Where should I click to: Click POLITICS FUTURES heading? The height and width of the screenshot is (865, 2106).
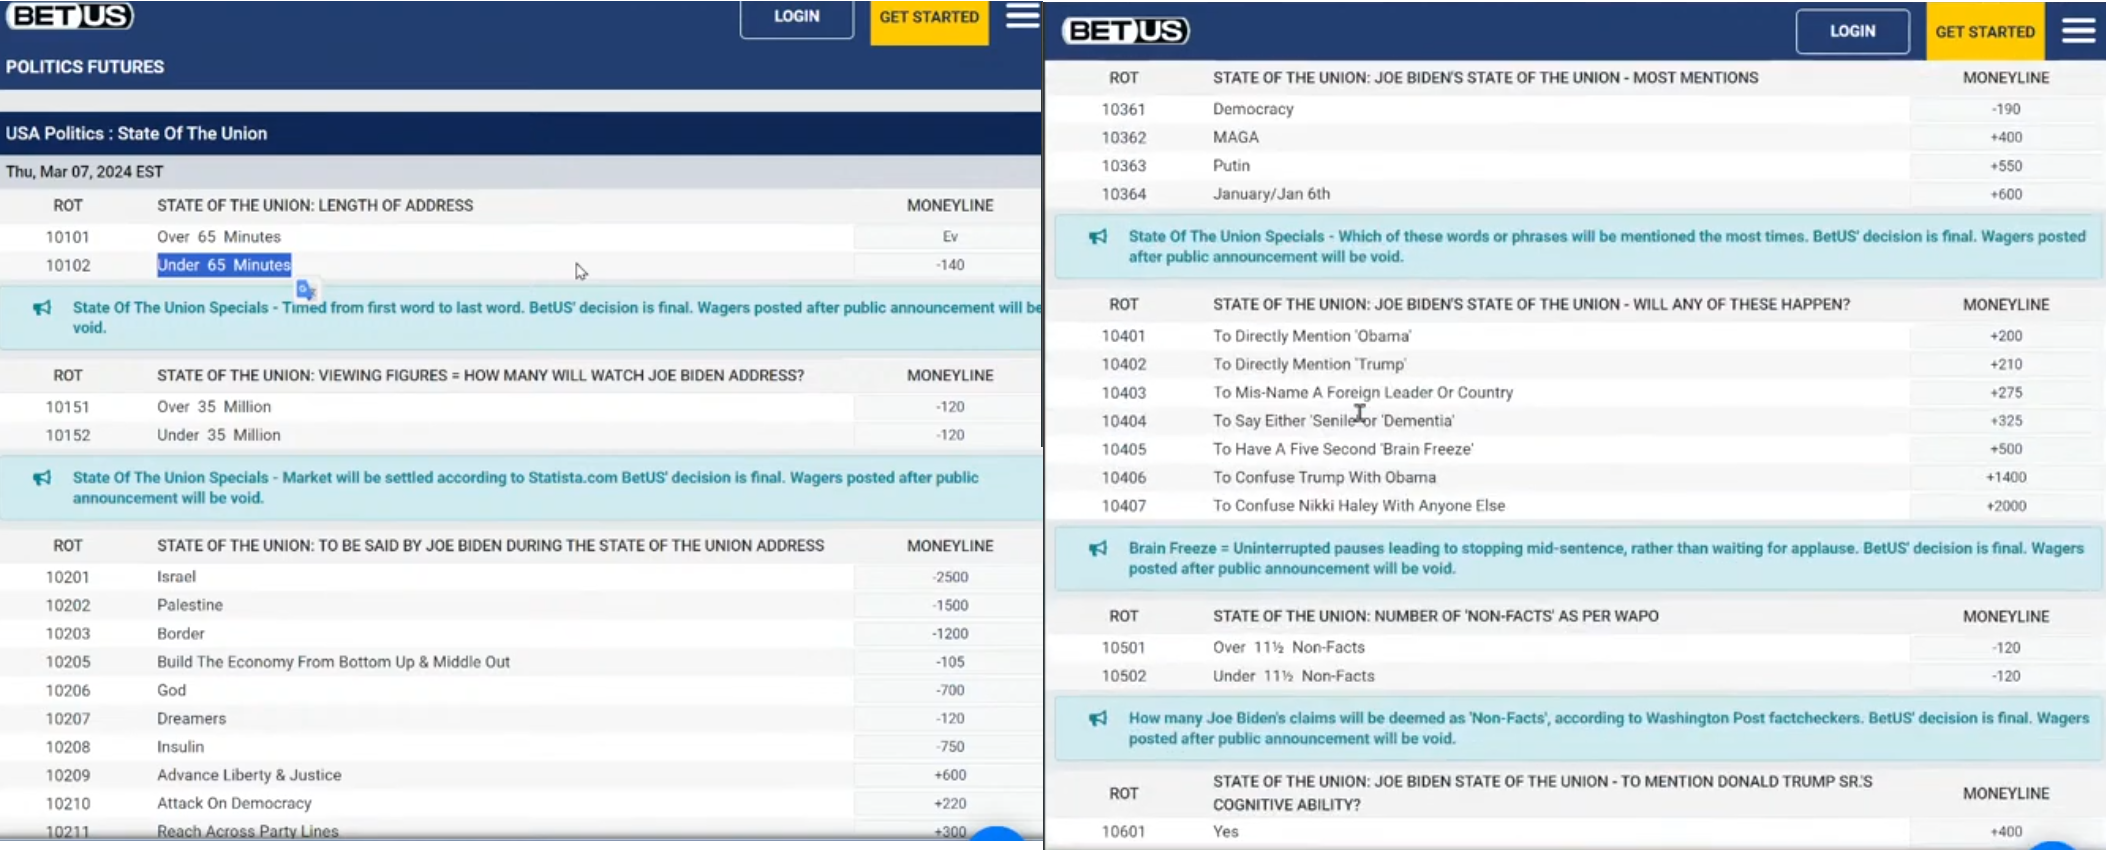[x=85, y=67]
